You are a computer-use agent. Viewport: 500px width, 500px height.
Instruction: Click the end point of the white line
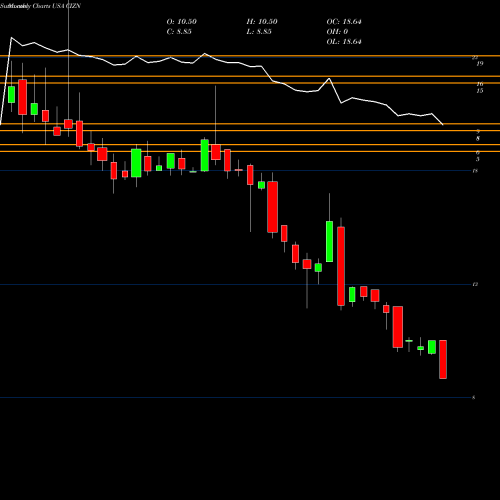coord(443,125)
